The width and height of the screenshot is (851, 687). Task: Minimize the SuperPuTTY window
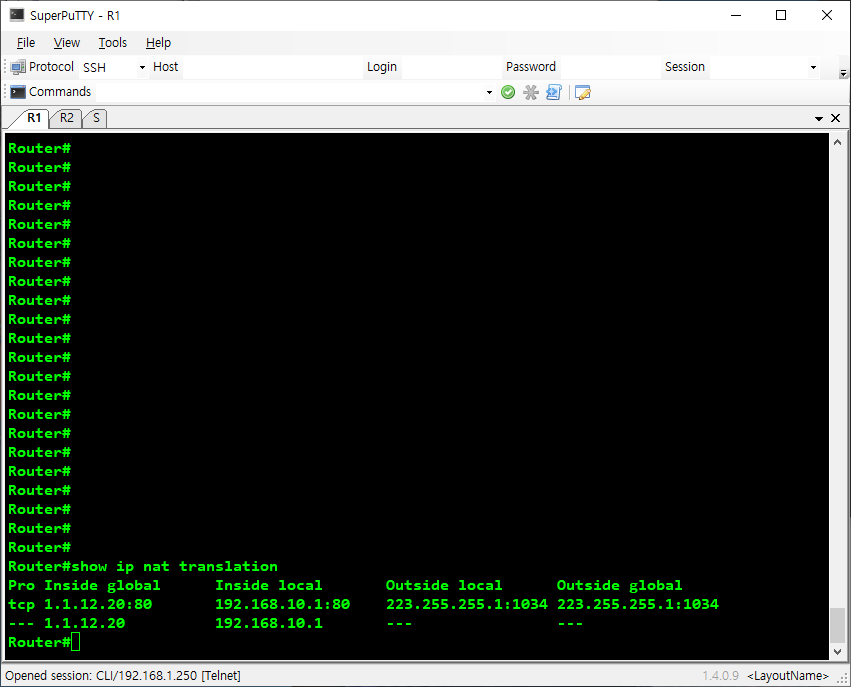point(736,15)
